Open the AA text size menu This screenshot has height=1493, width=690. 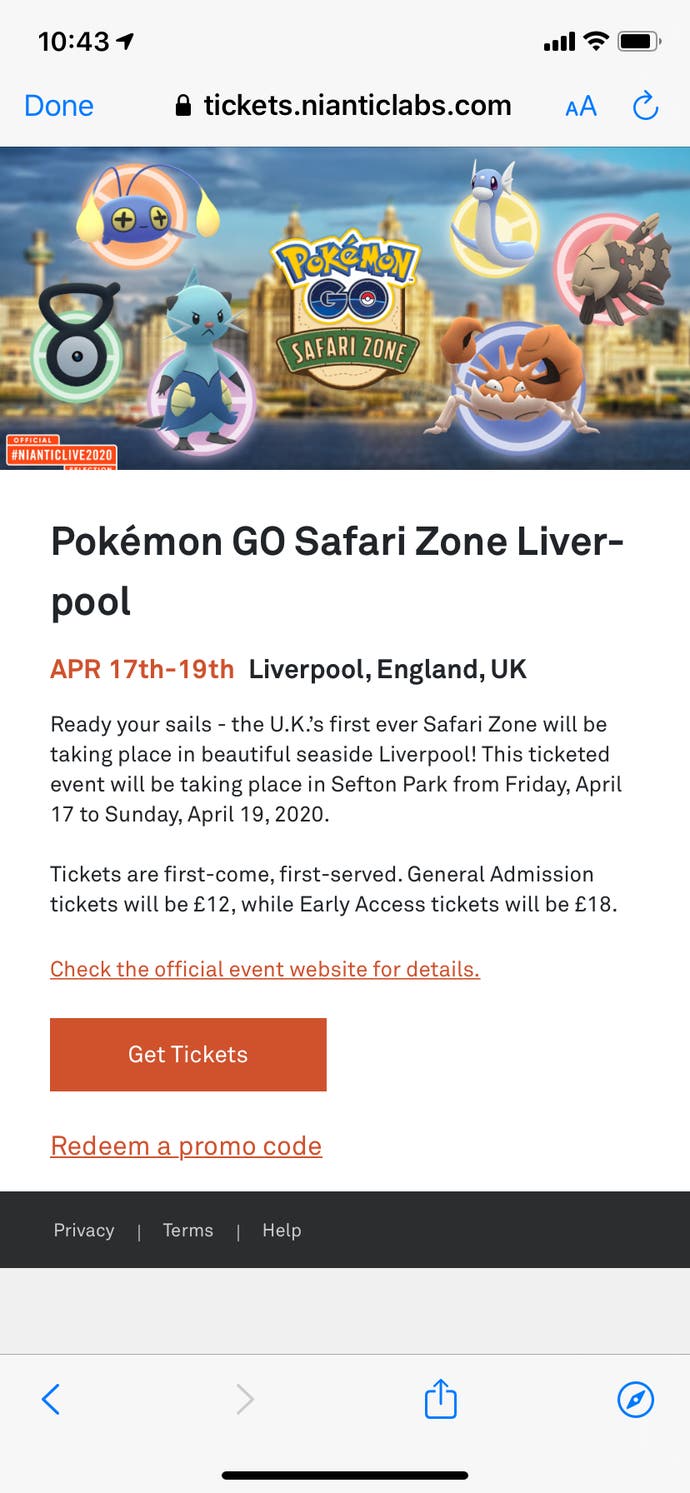(x=580, y=106)
